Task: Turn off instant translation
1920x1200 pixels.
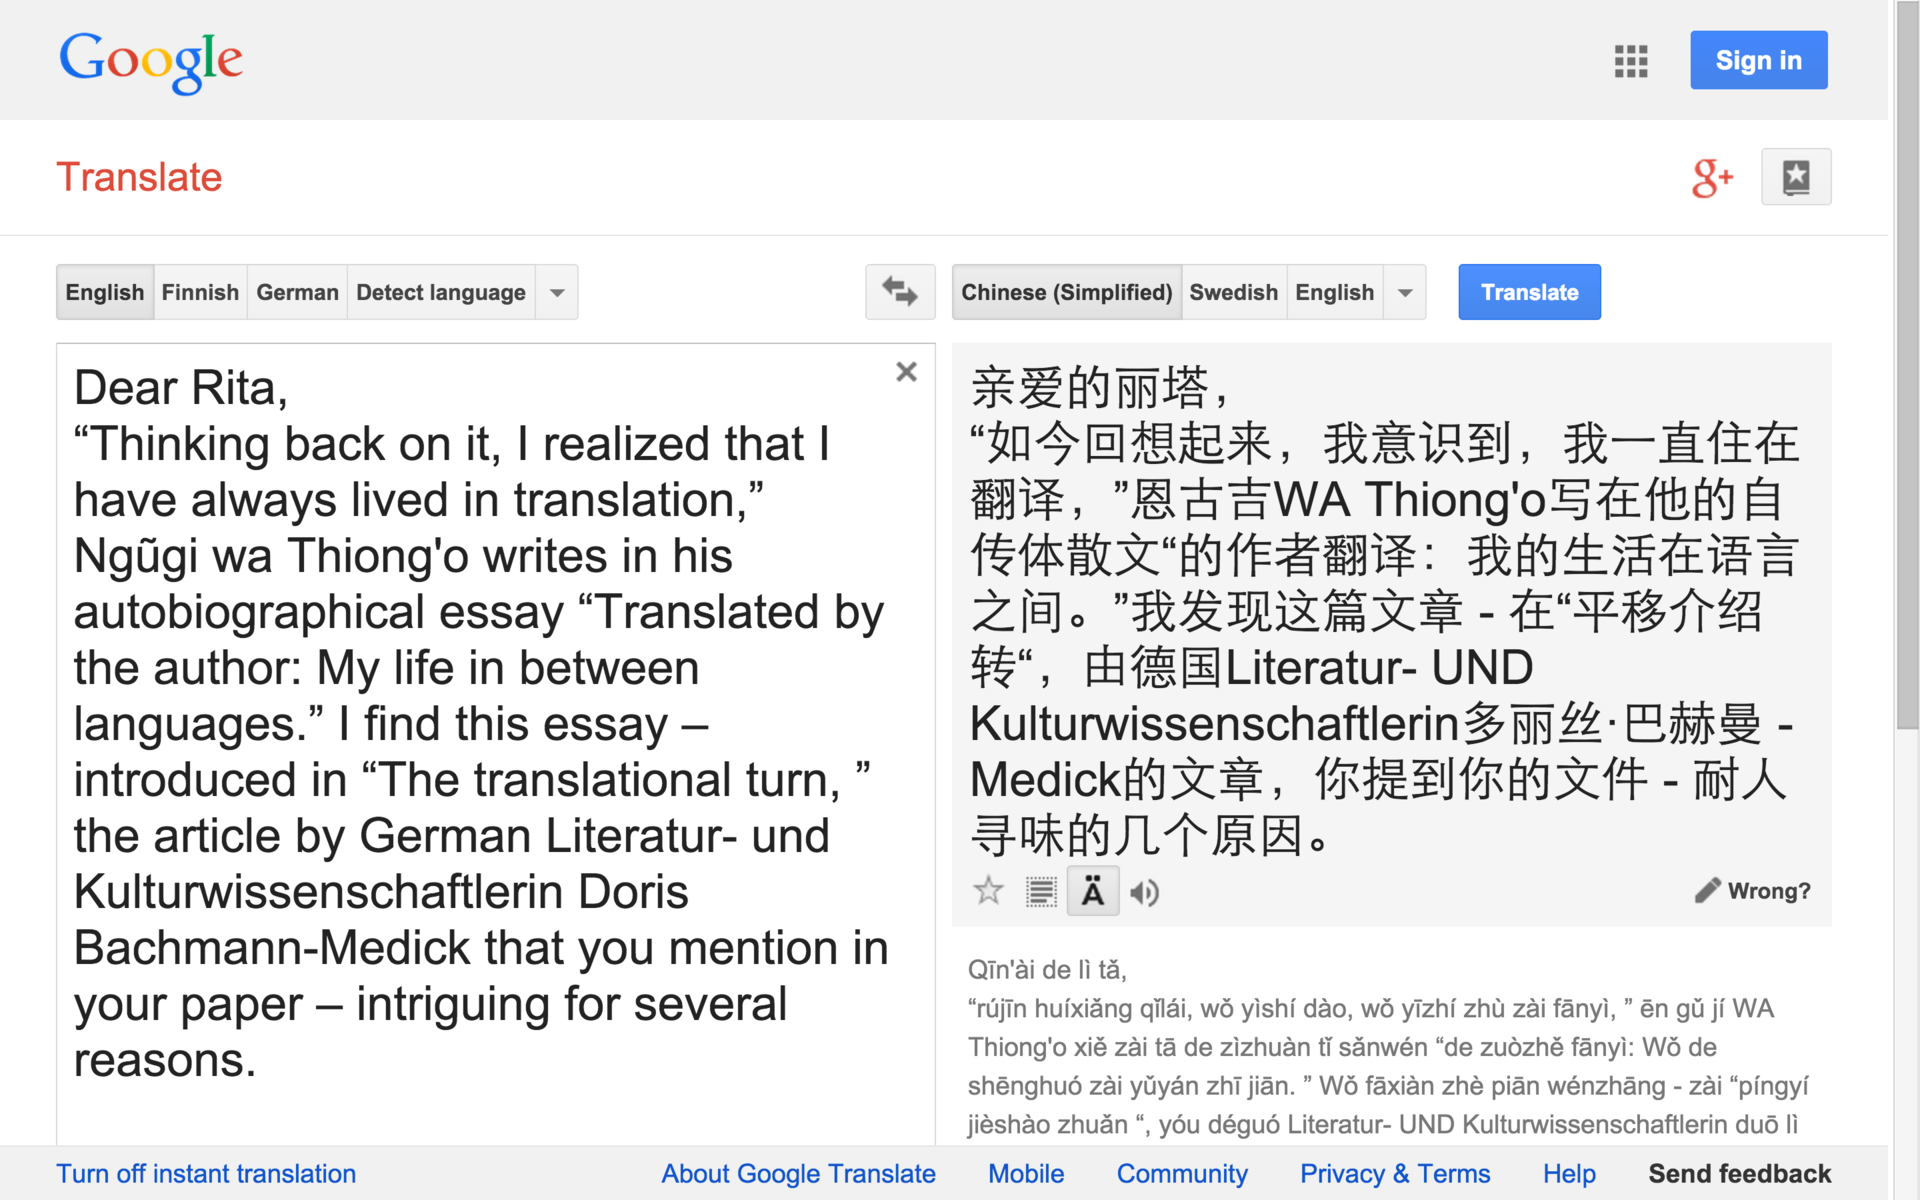Action: click(x=206, y=1173)
